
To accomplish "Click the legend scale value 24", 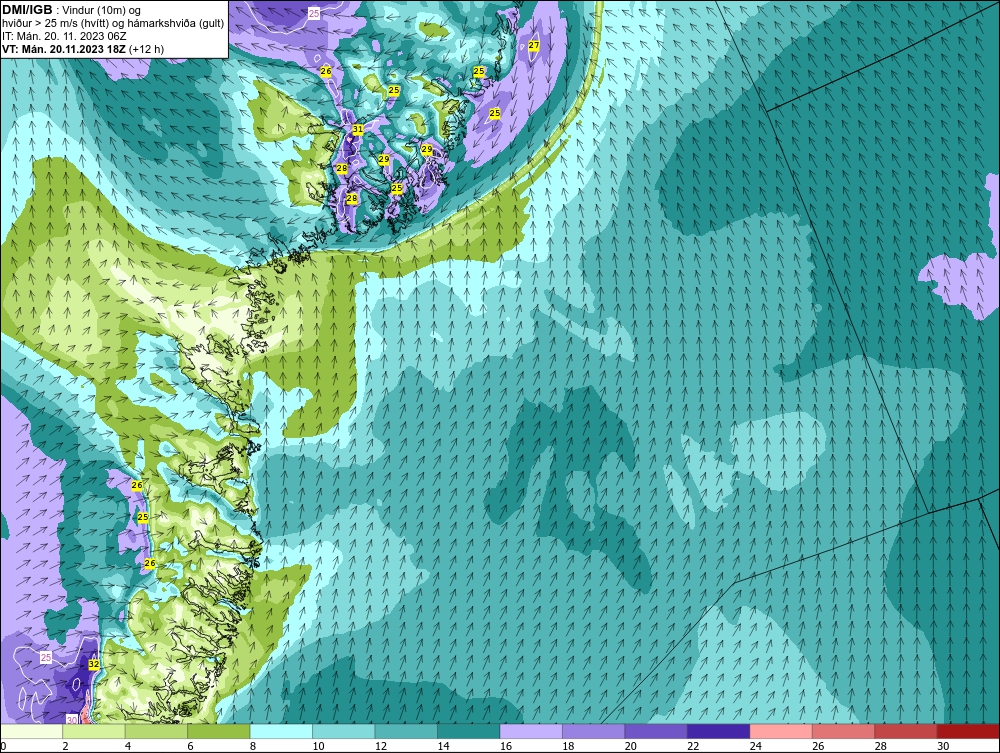I will (756, 747).
